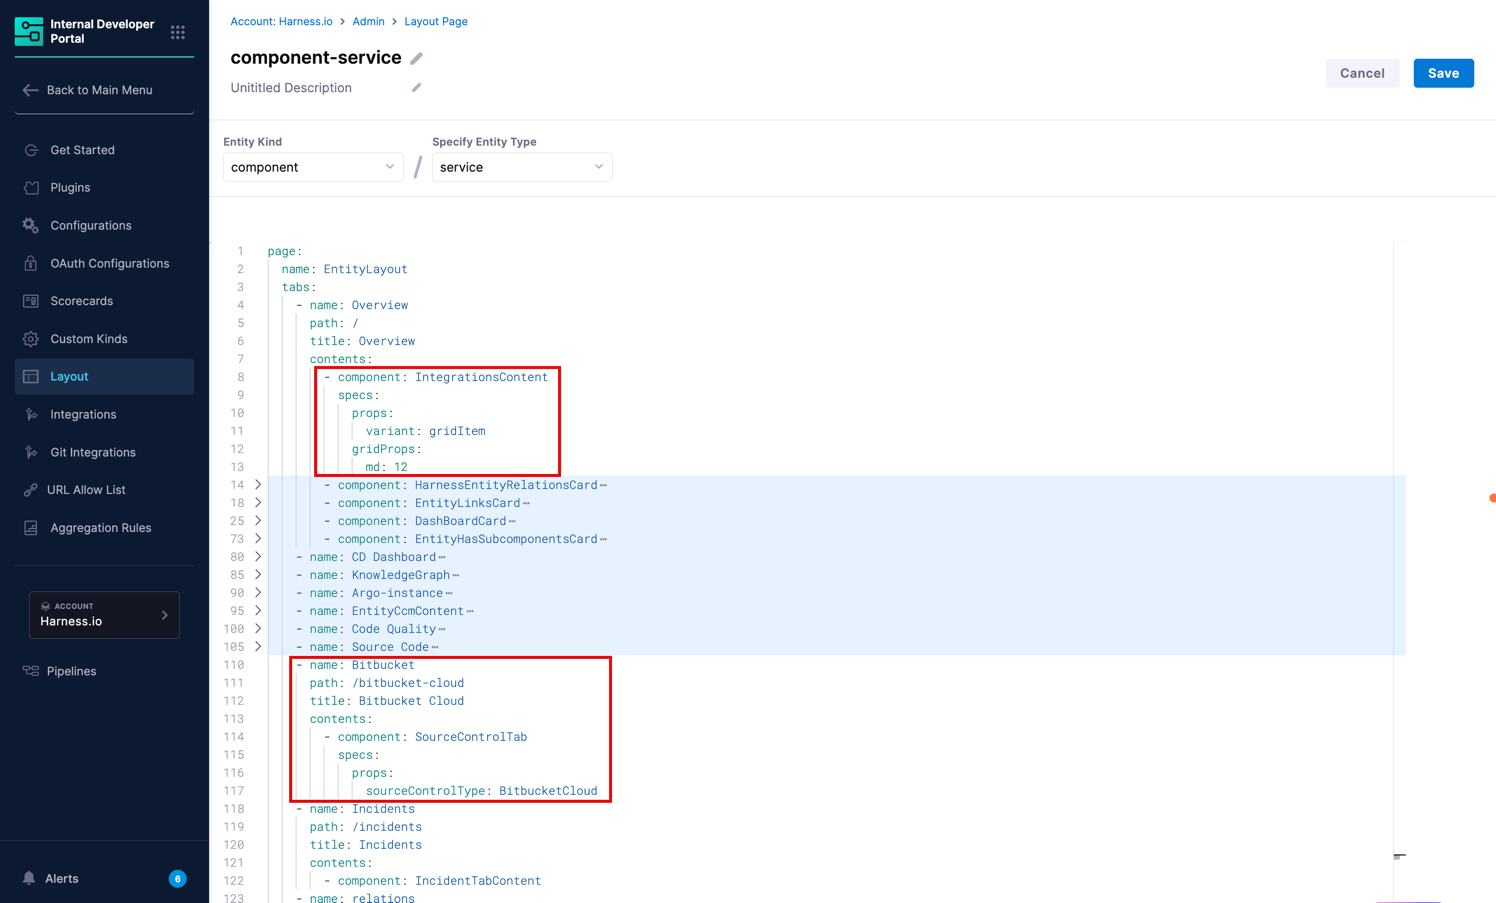Click the Git Integrations sidebar icon
This screenshot has width=1496, height=903.
pyautogui.click(x=31, y=453)
